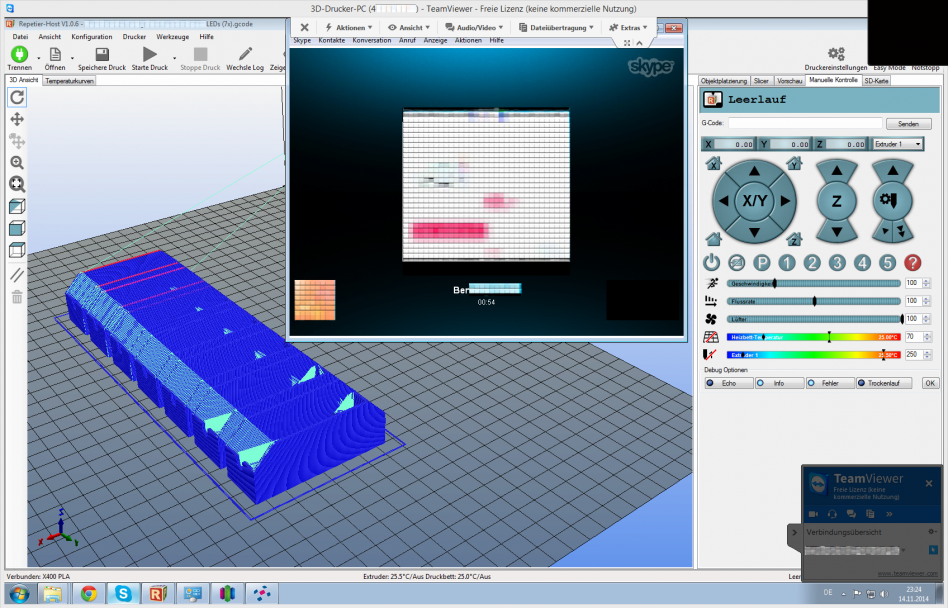Viewport: 948px width, 608px height.
Task: Toggle the Fehler debug option
Action: [x=830, y=383]
